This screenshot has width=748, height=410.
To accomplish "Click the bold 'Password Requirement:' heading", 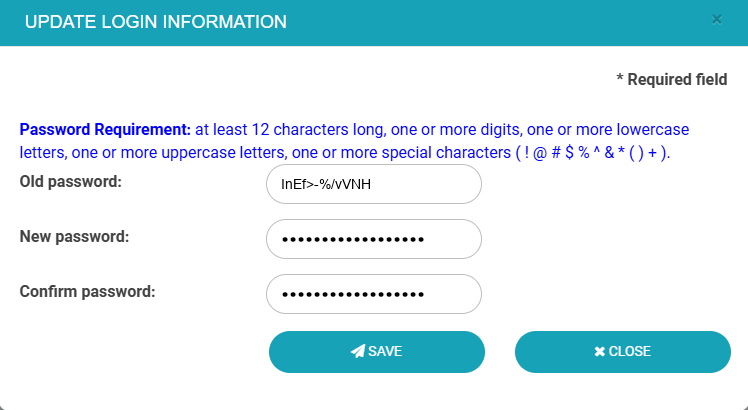I will coord(105,130).
